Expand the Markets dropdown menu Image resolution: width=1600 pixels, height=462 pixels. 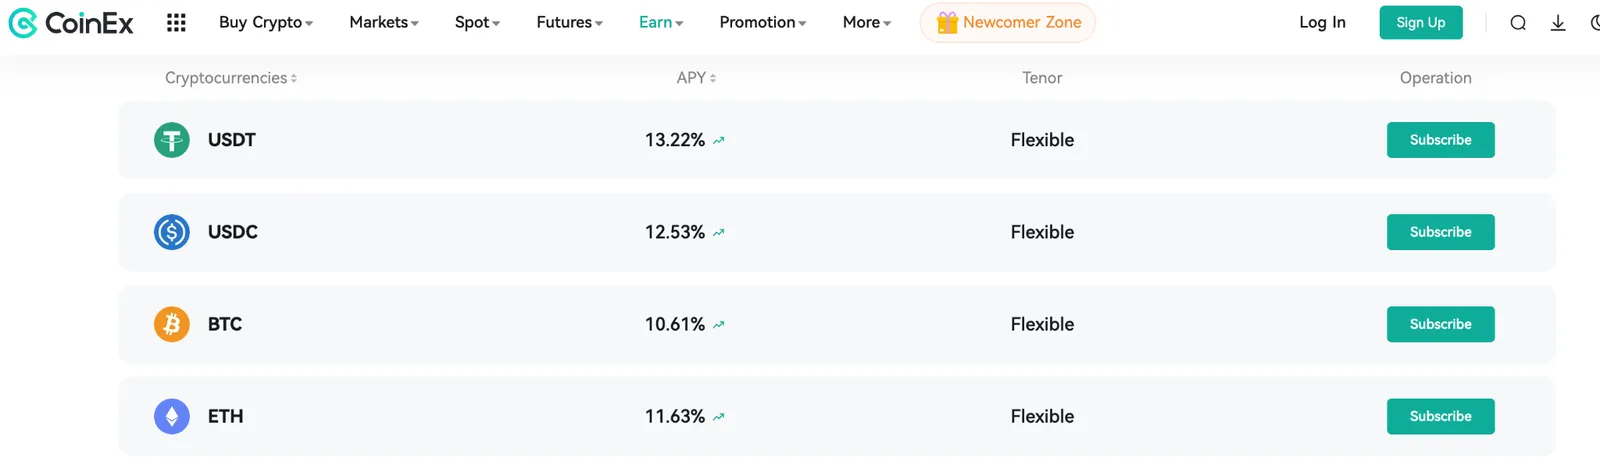384,22
